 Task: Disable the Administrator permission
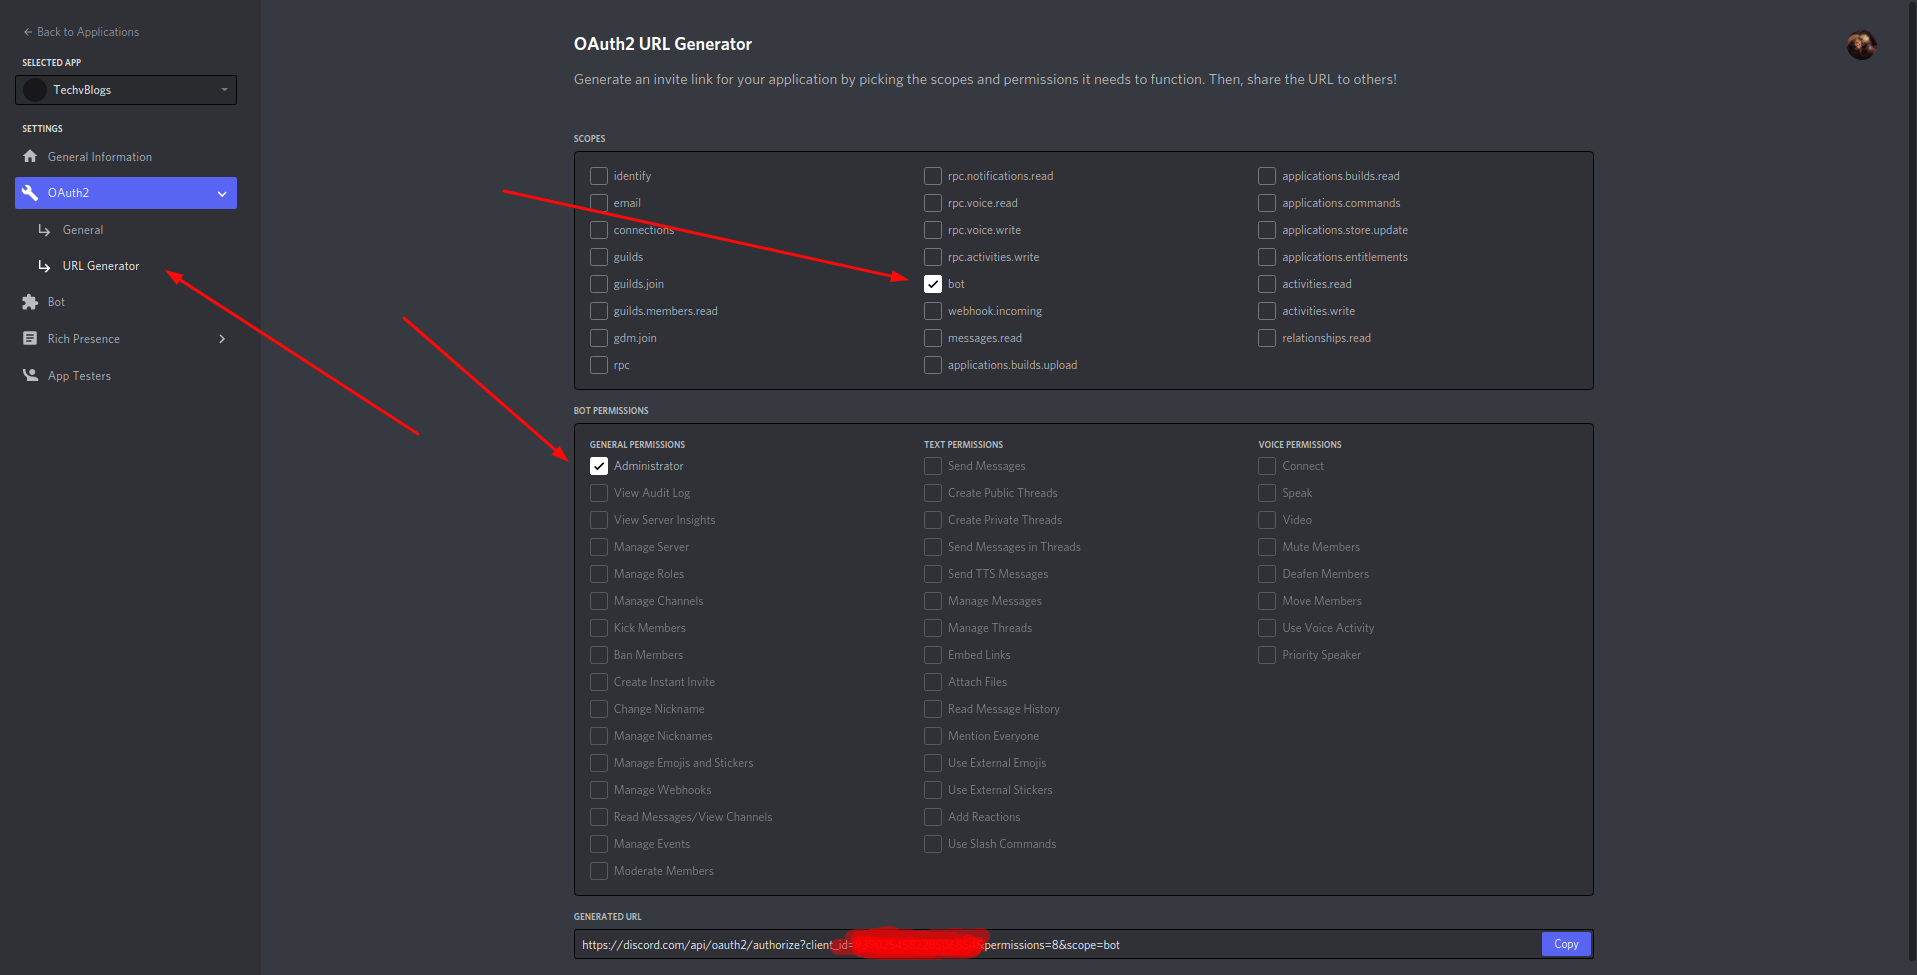[598, 465]
